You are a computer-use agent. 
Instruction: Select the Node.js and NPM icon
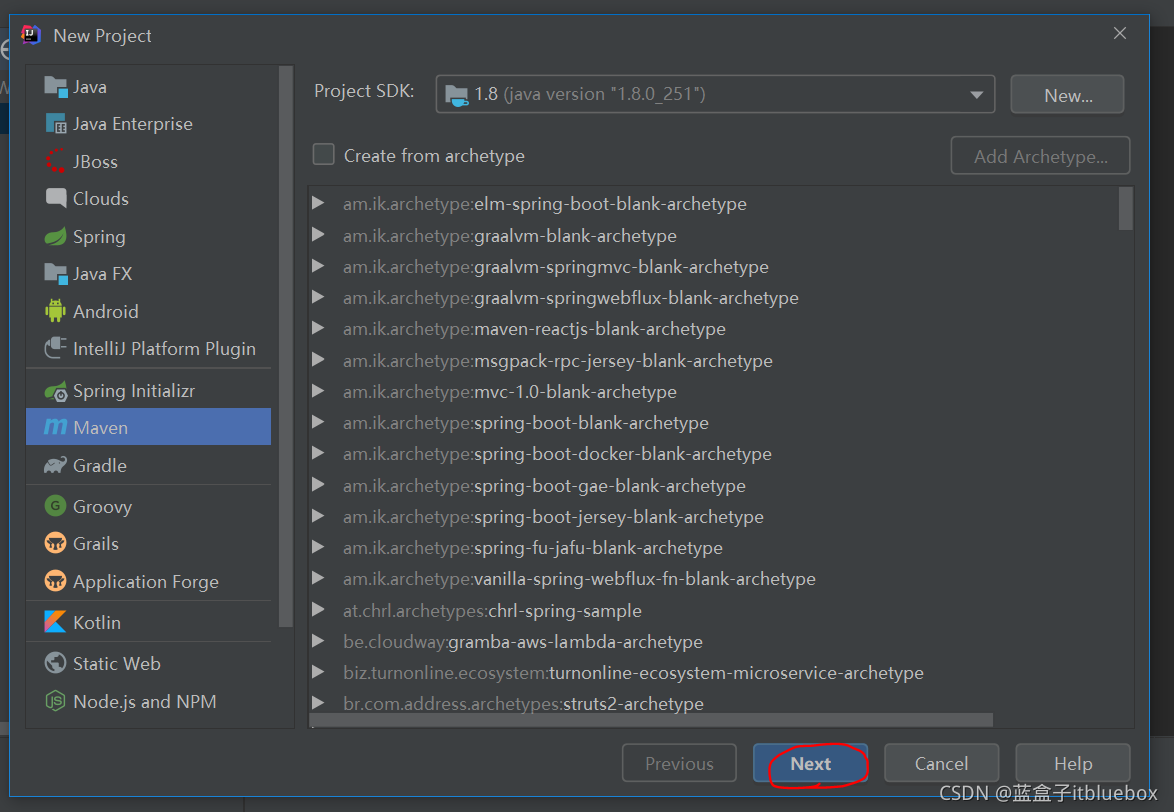pos(55,701)
